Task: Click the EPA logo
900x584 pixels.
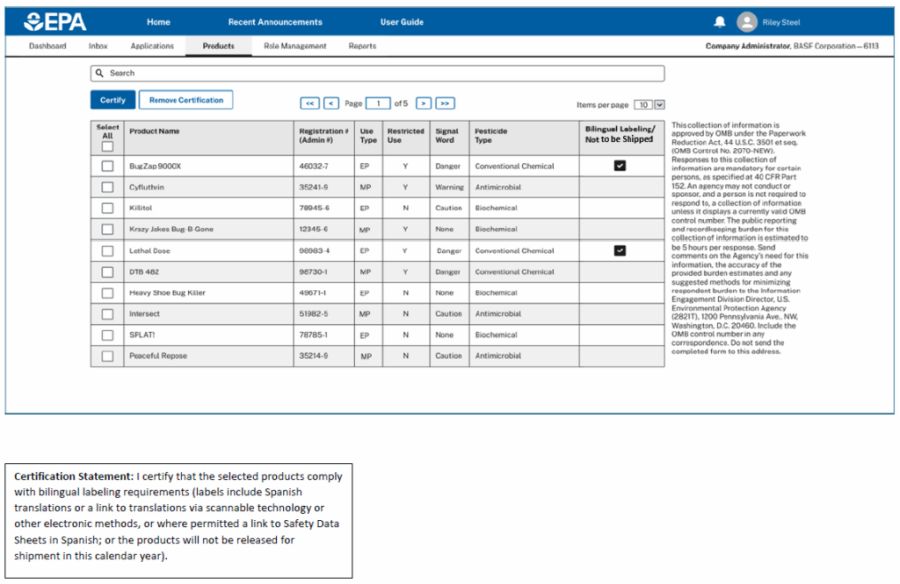Action: (55, 22)
